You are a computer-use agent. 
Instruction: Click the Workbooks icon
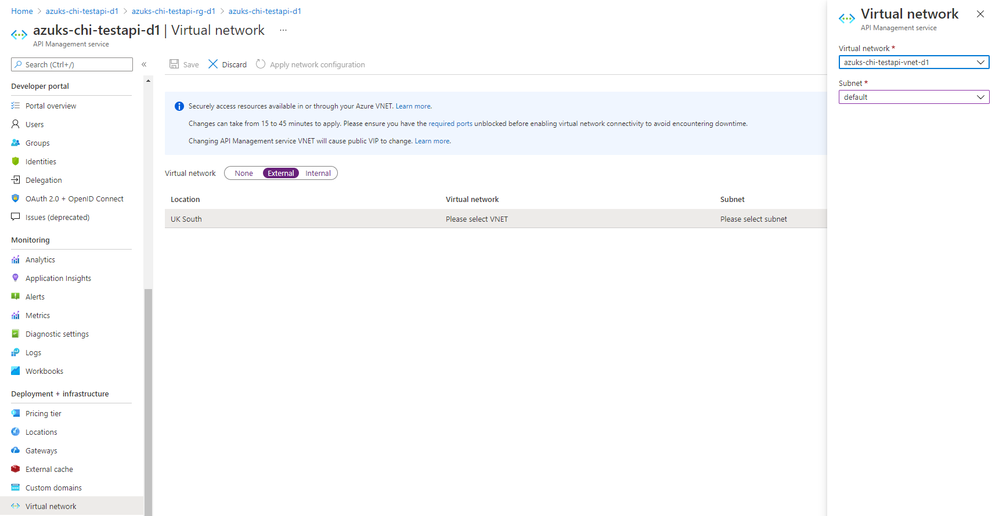[x=16, y=371]
